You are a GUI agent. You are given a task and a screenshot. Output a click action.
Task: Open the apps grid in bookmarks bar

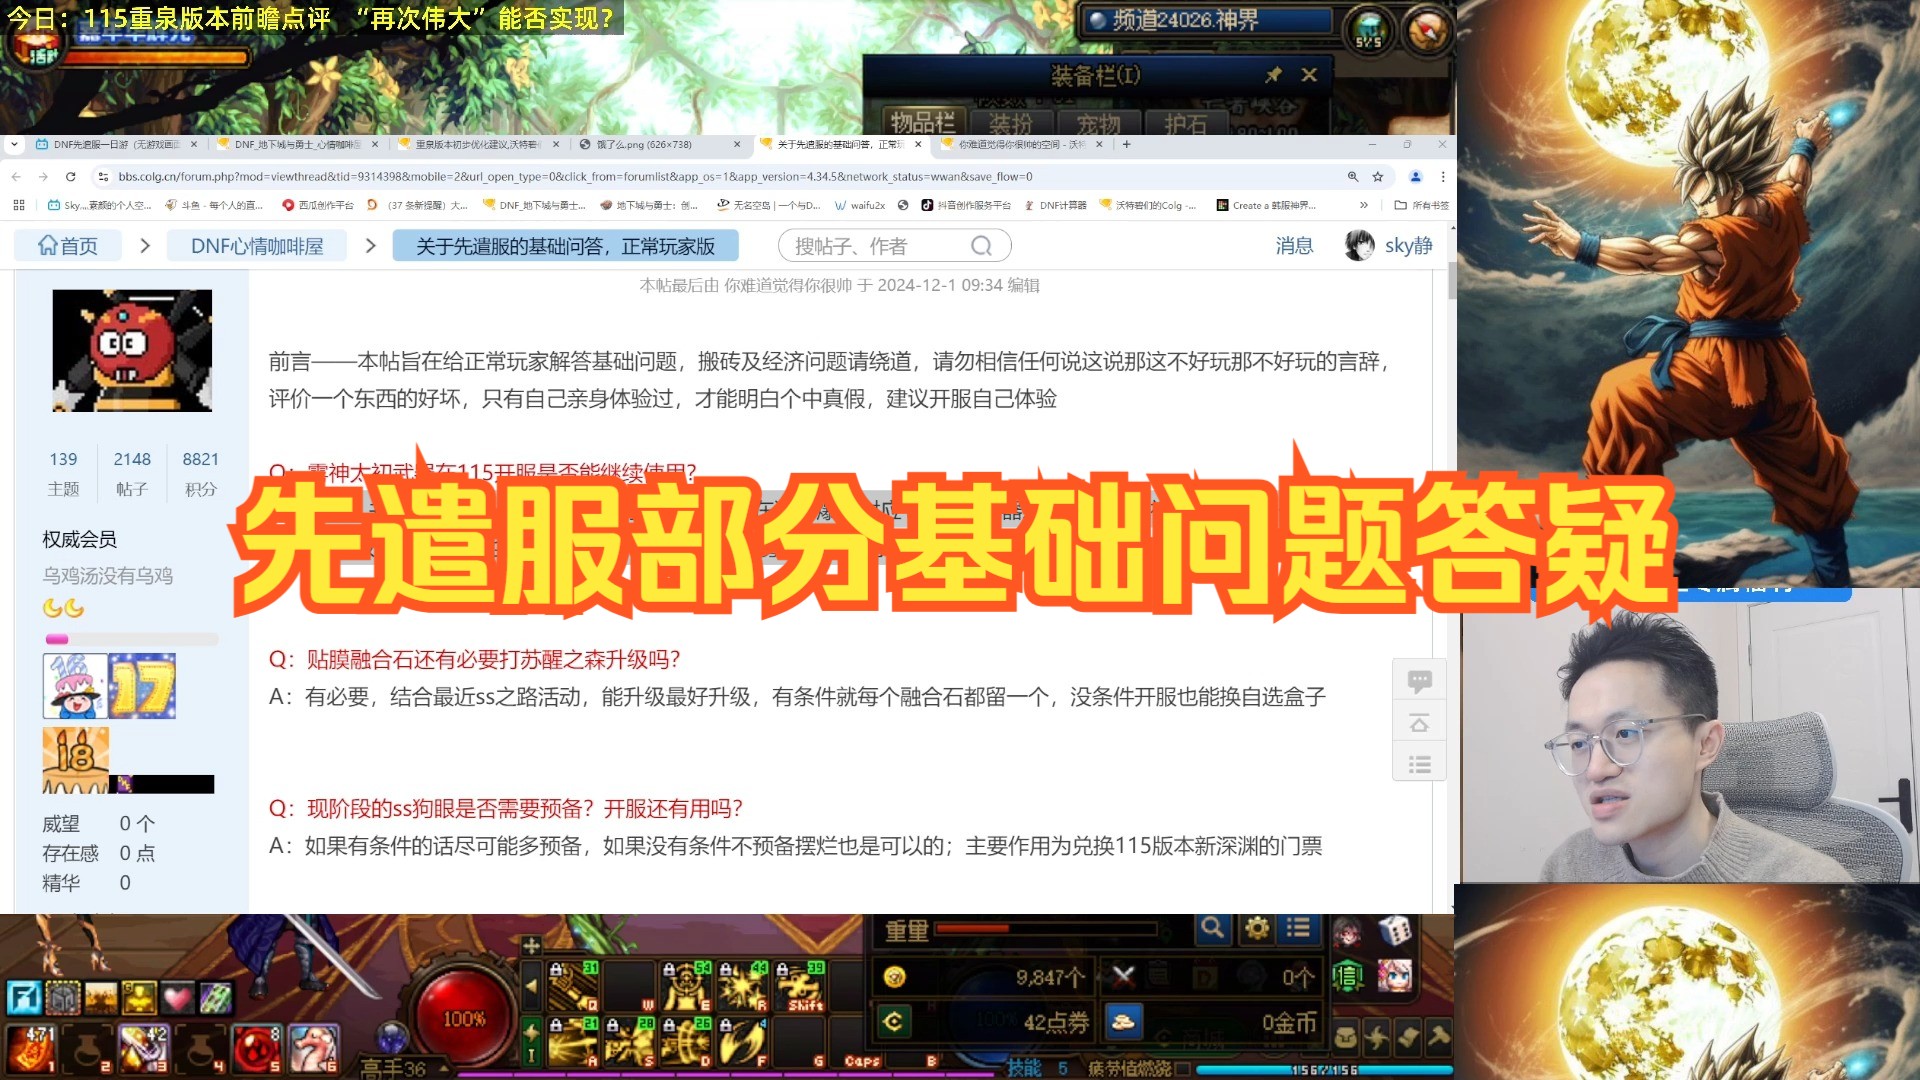19,205
